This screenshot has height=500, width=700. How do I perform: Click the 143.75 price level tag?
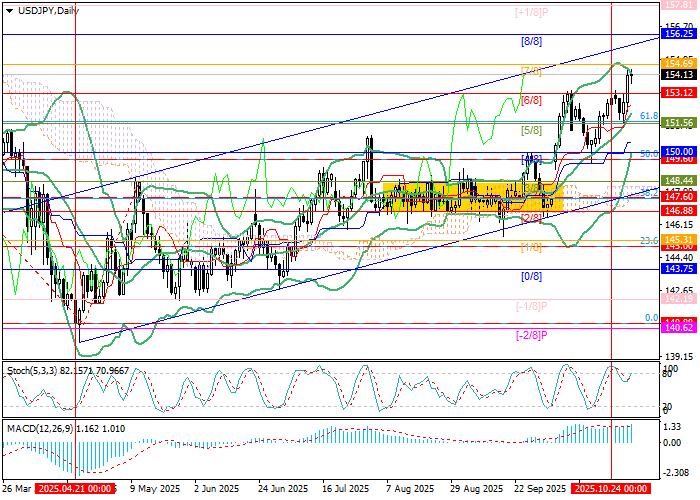pyautogui.click(x=679, y=269)
